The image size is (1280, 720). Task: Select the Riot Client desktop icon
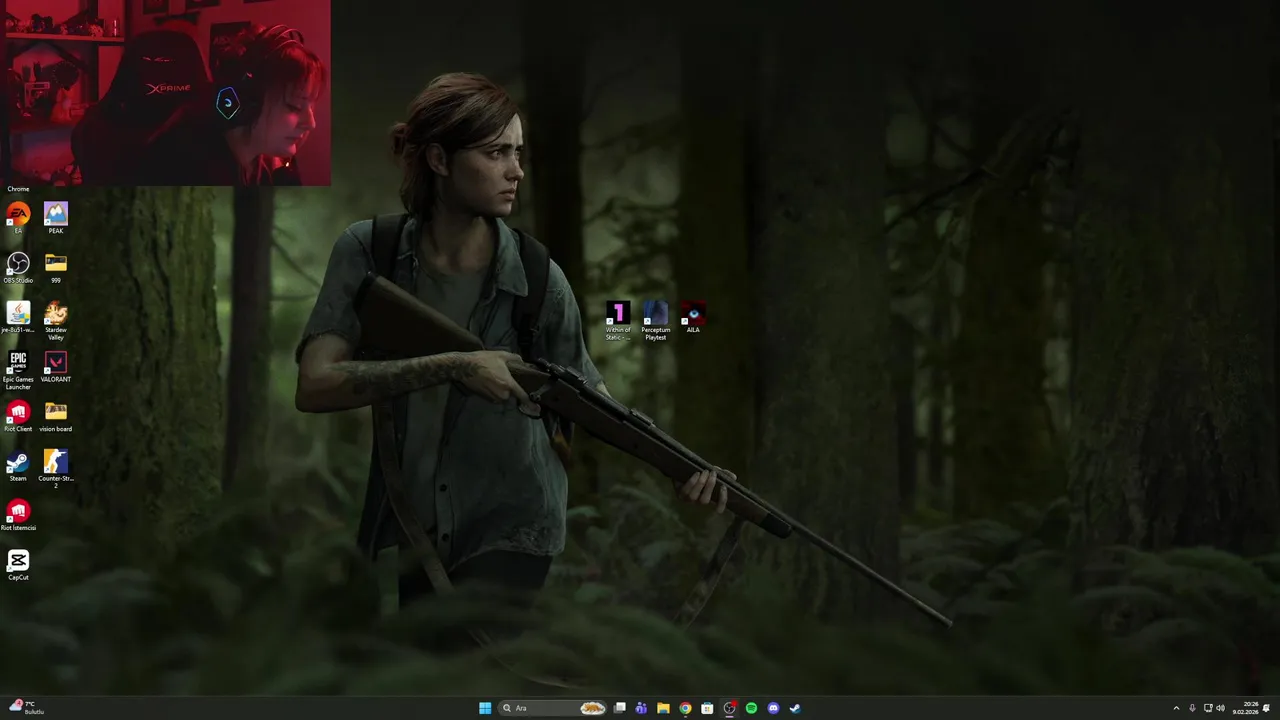click(x=18, y=416)
